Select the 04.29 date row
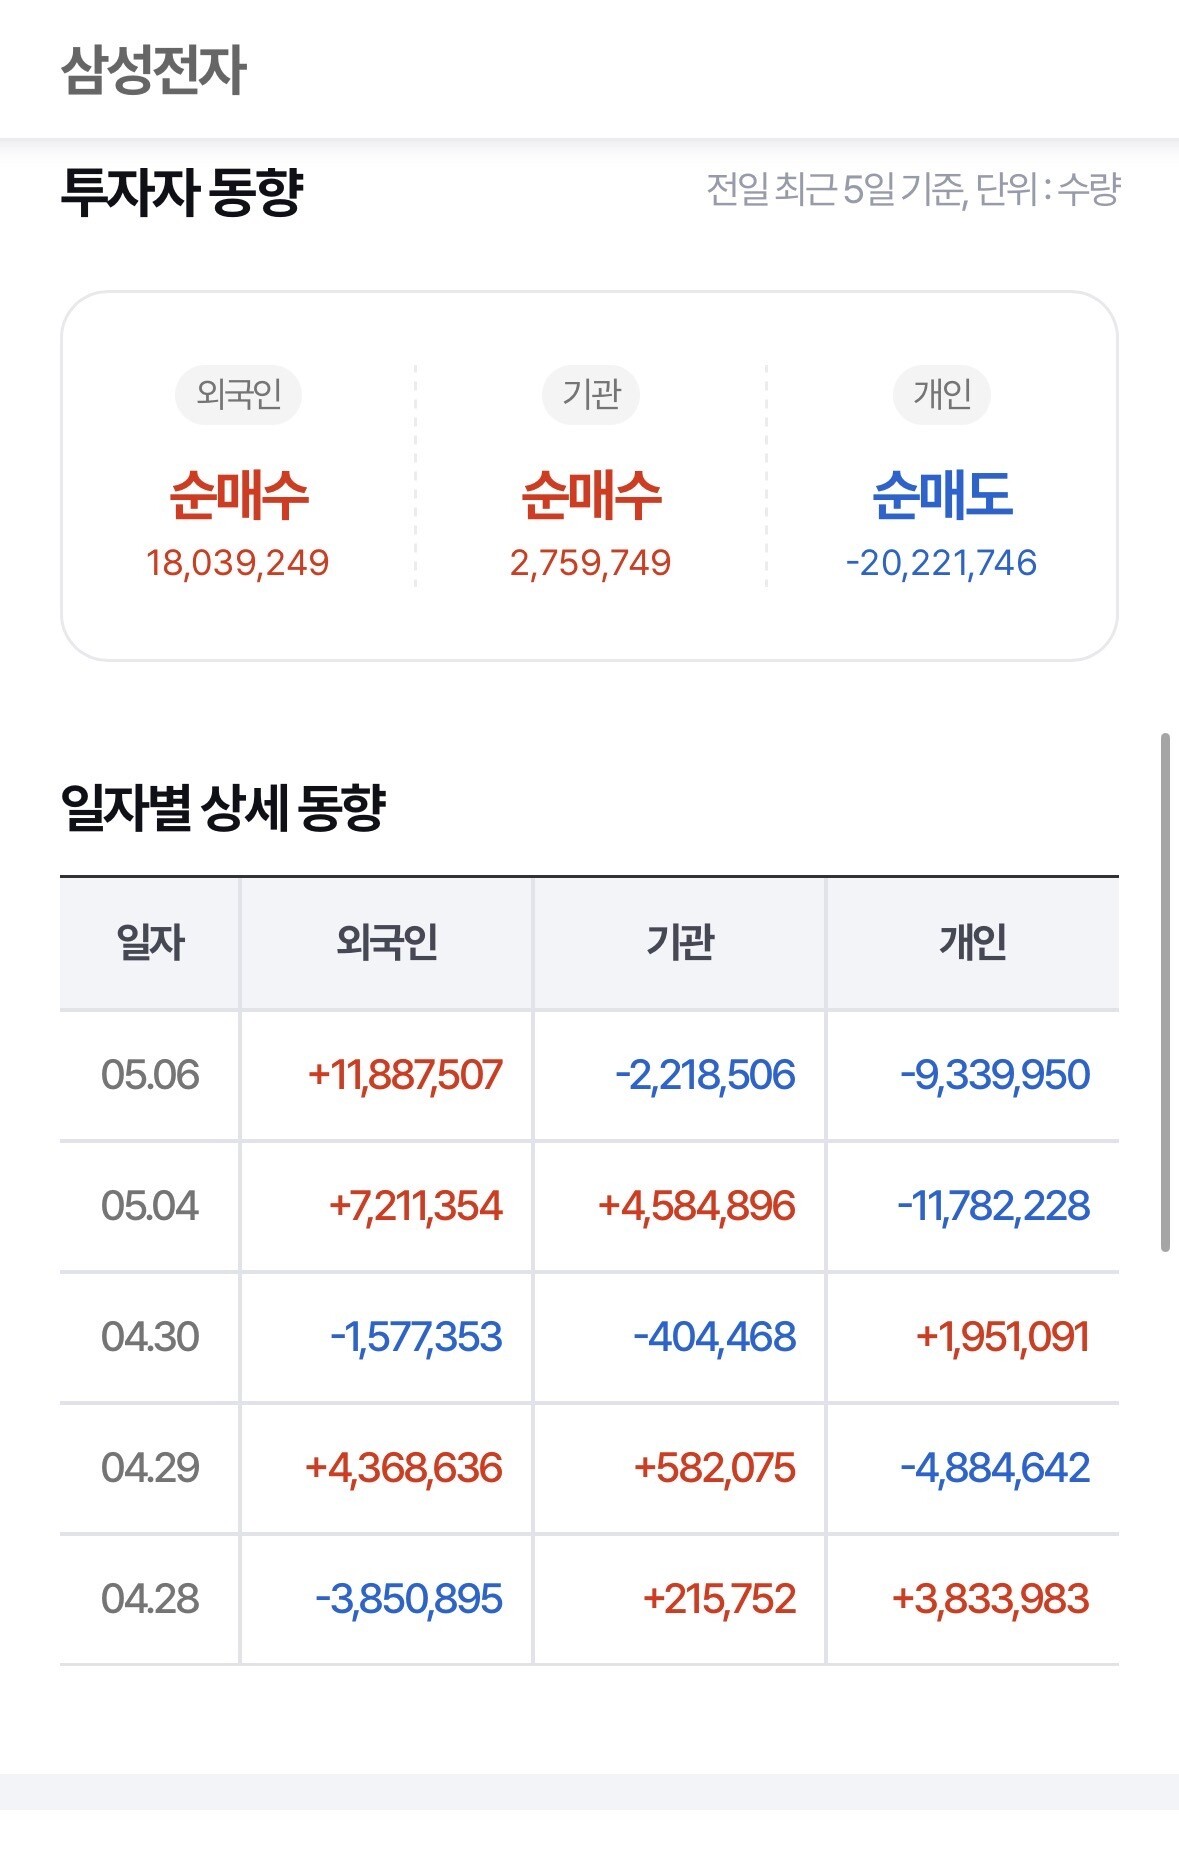1179x1859 pixels. pyautogui.click(x=589, y=1469)
